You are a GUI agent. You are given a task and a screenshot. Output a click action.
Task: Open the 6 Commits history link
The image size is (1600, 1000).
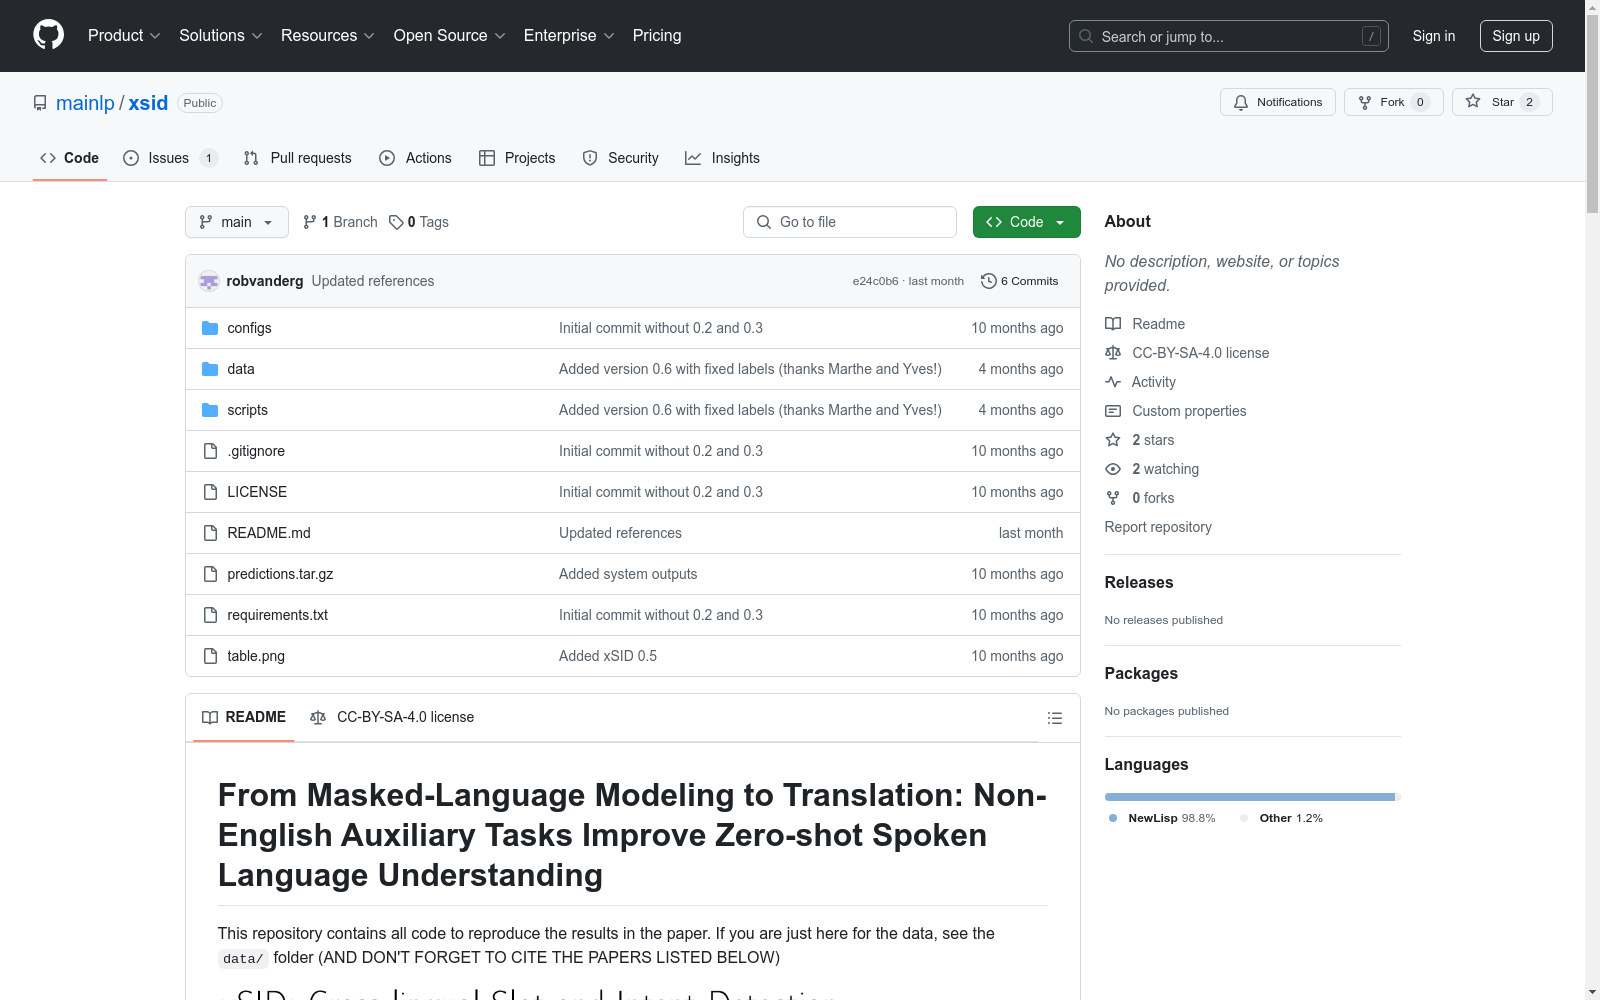click(1020, 281)
